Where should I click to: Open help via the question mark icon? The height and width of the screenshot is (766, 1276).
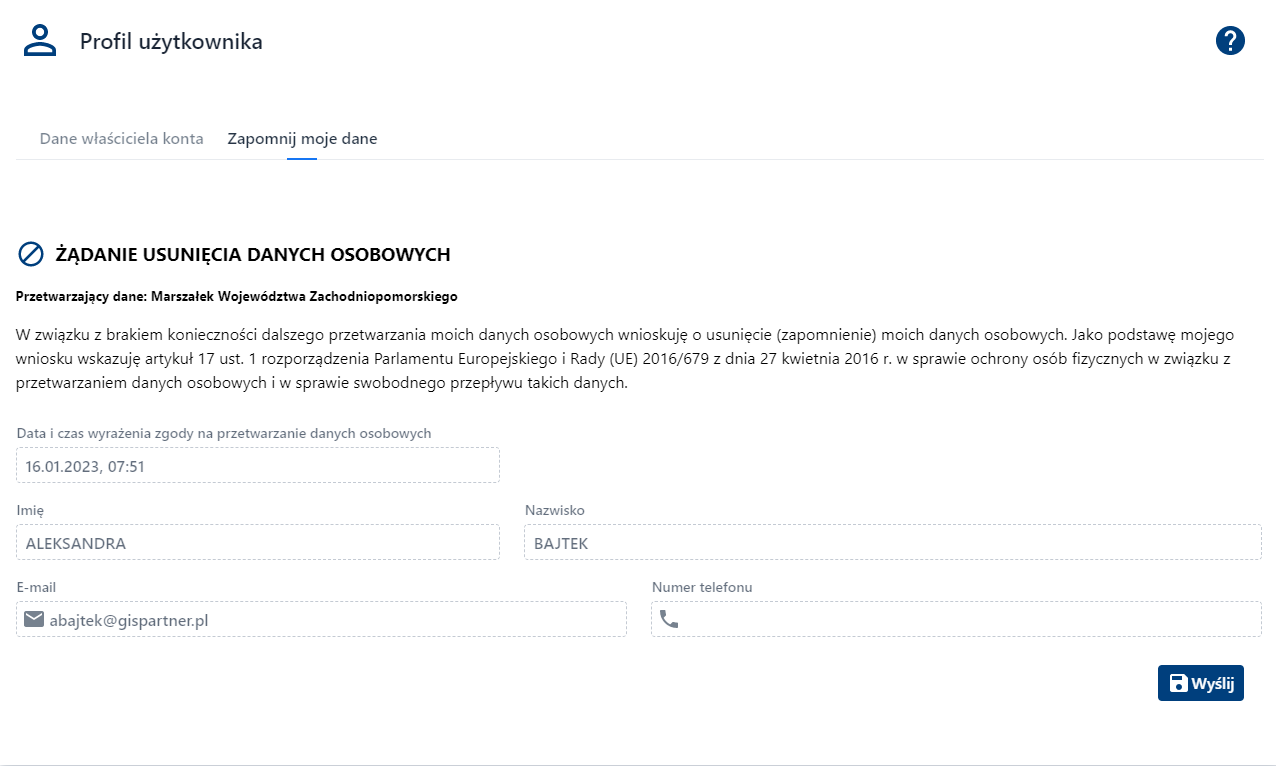(x=1230, y=41)
